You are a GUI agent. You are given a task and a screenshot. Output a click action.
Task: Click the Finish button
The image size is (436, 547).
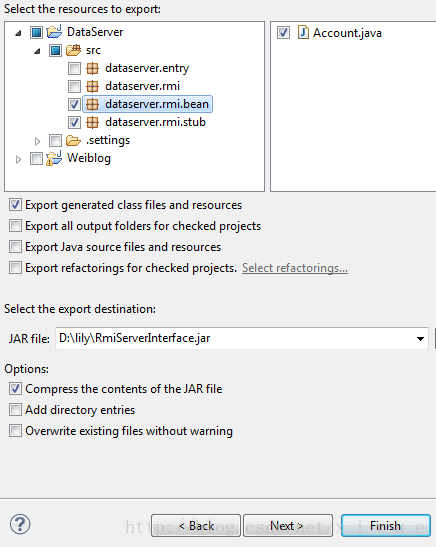(x=385, y=525)
